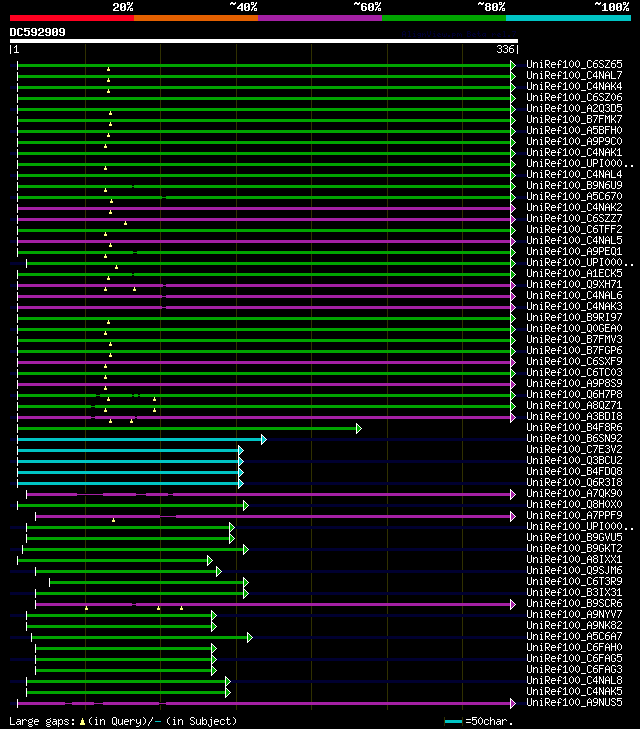Screen dimensions: 640x729
Task: Click the arrowhead ending the UniRef100_Q8H0X0 bar
Action: pos(246,505)
